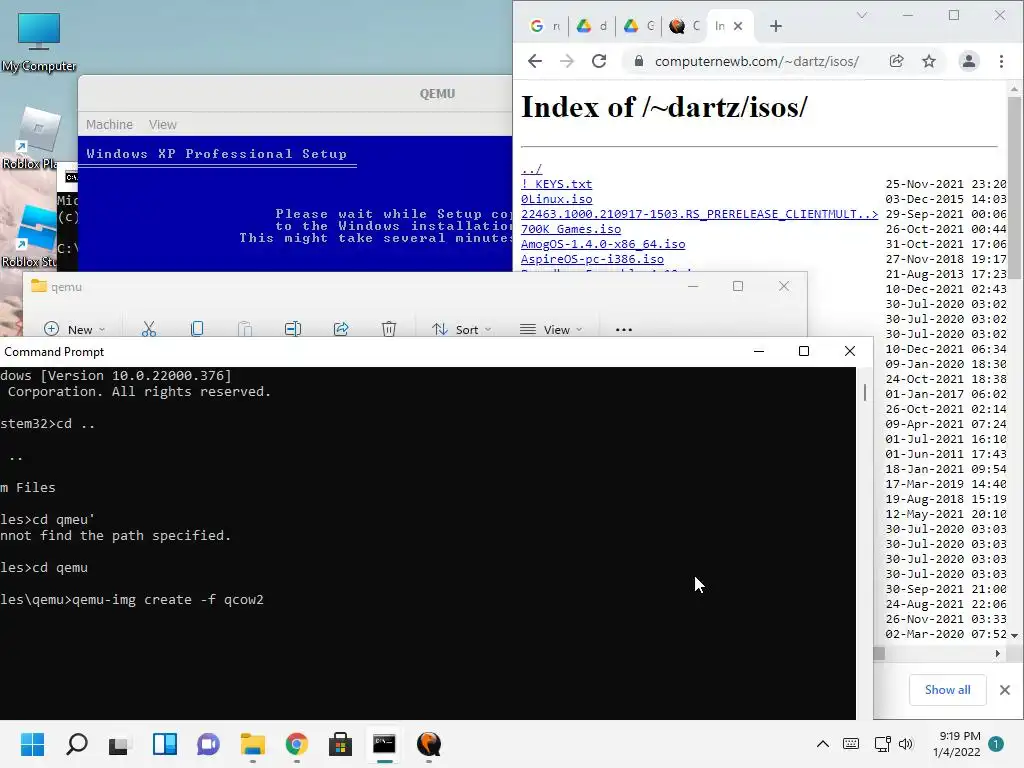The image size is (1024, 768).
Task: Go forward in Chrome
Action: [x=567, y=61]
